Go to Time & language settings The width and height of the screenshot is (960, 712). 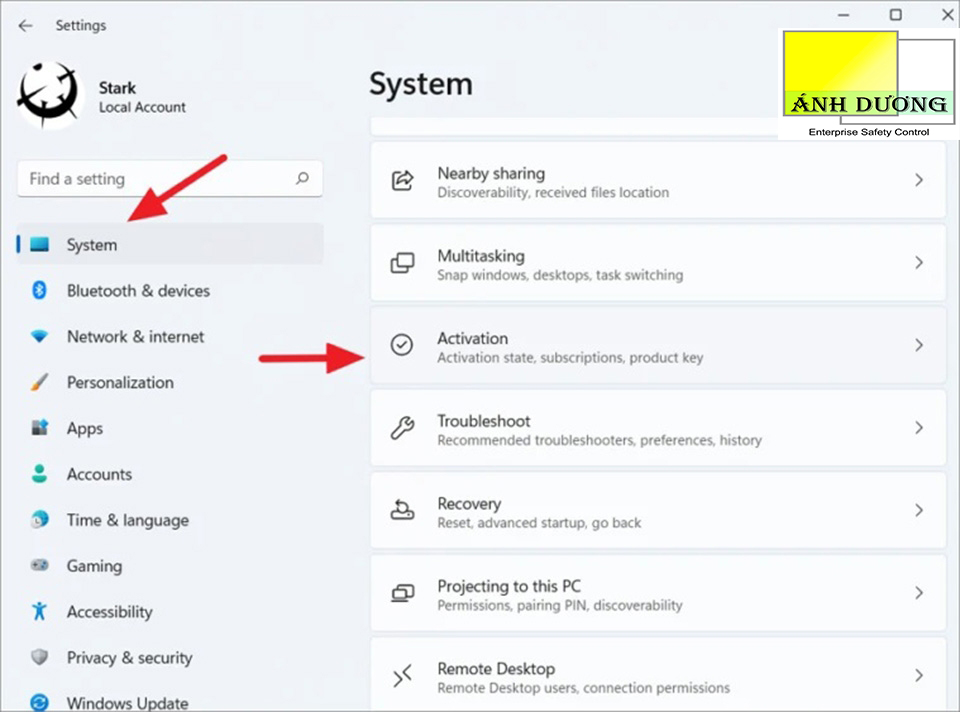(x=127, y=520)
